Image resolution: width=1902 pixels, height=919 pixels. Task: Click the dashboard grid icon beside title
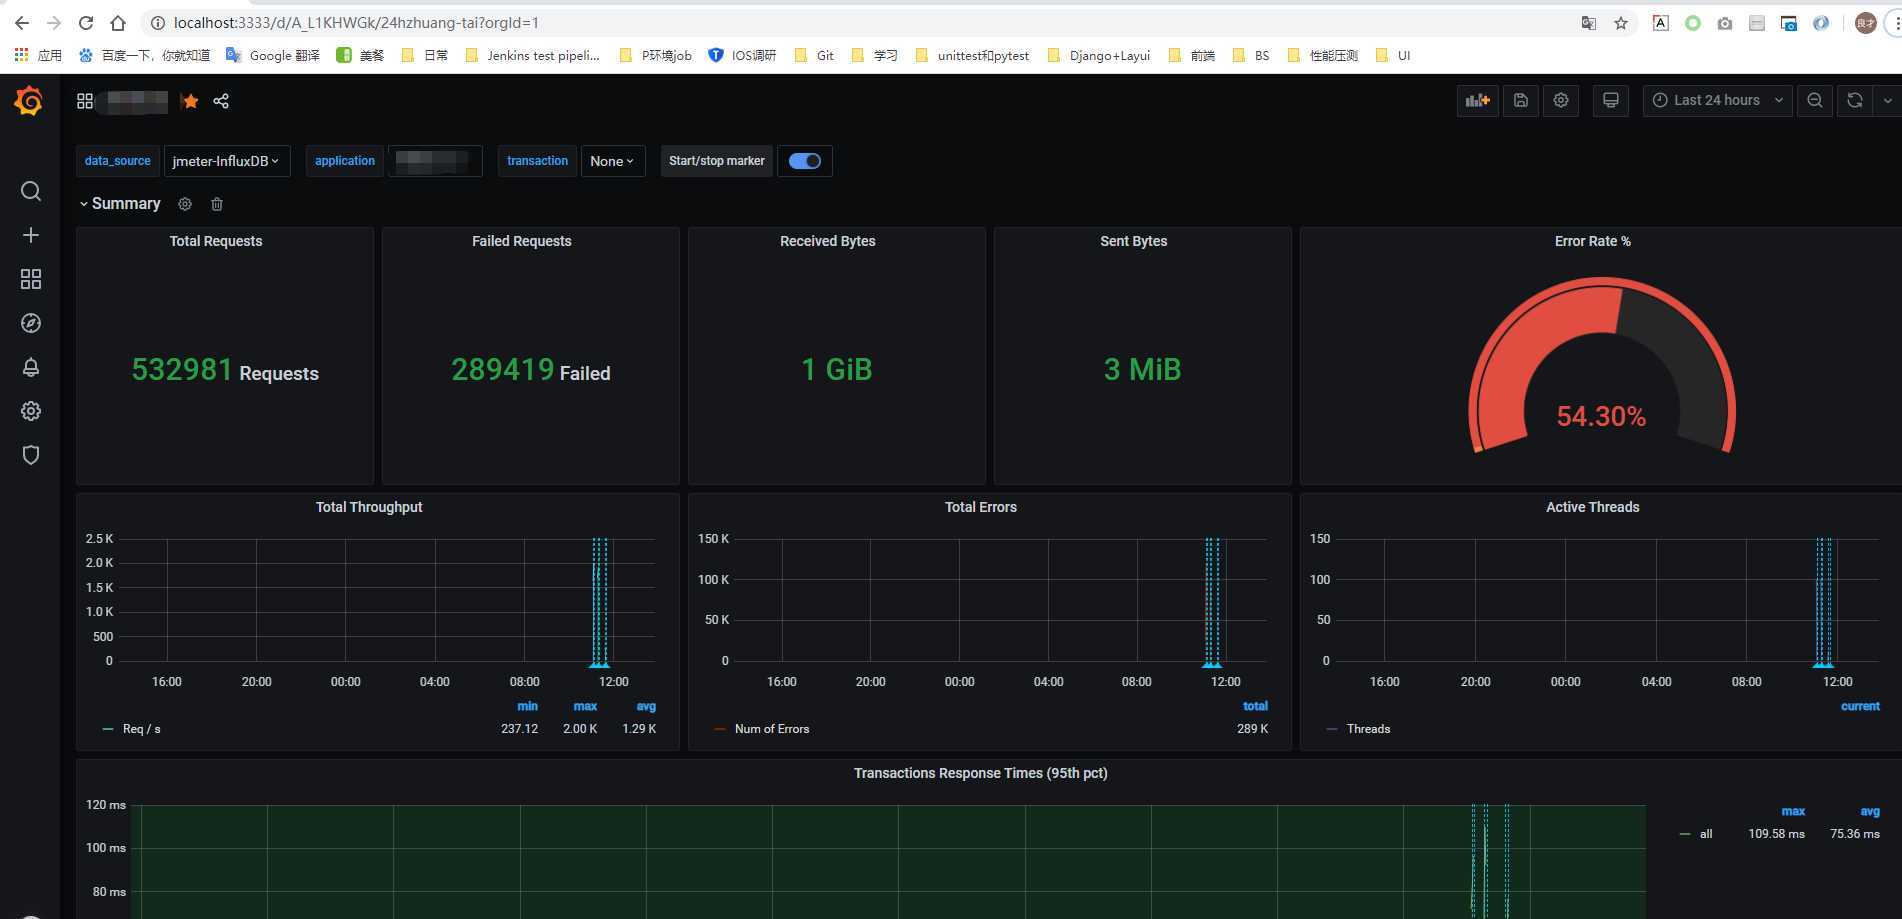[x=85, y=101]
